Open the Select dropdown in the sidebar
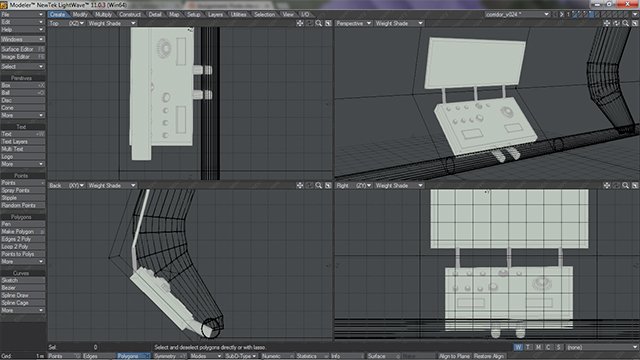This screenshot has width=640, height=360. pos(22,67)
